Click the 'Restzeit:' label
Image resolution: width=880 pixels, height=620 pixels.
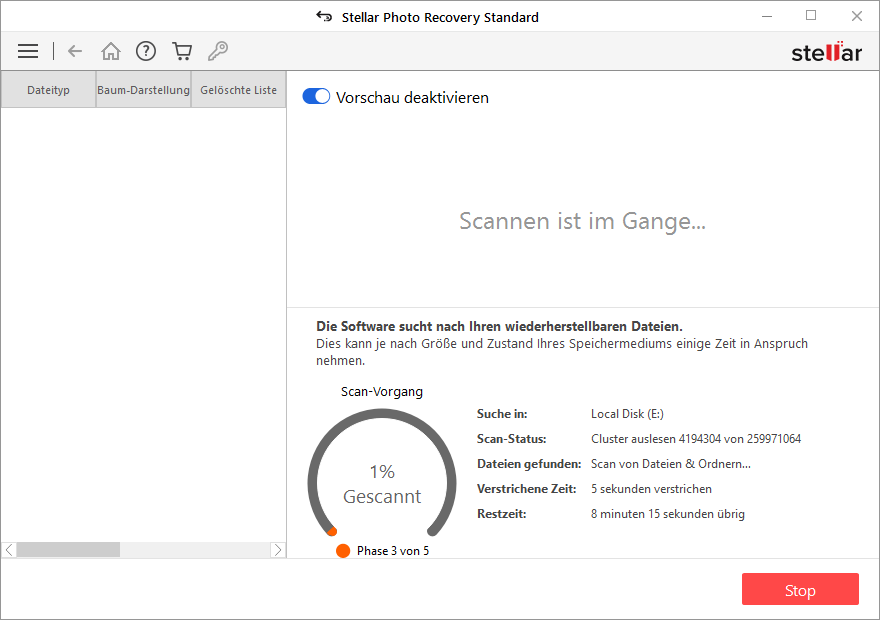pyautogui.click(x=502, y=514)
